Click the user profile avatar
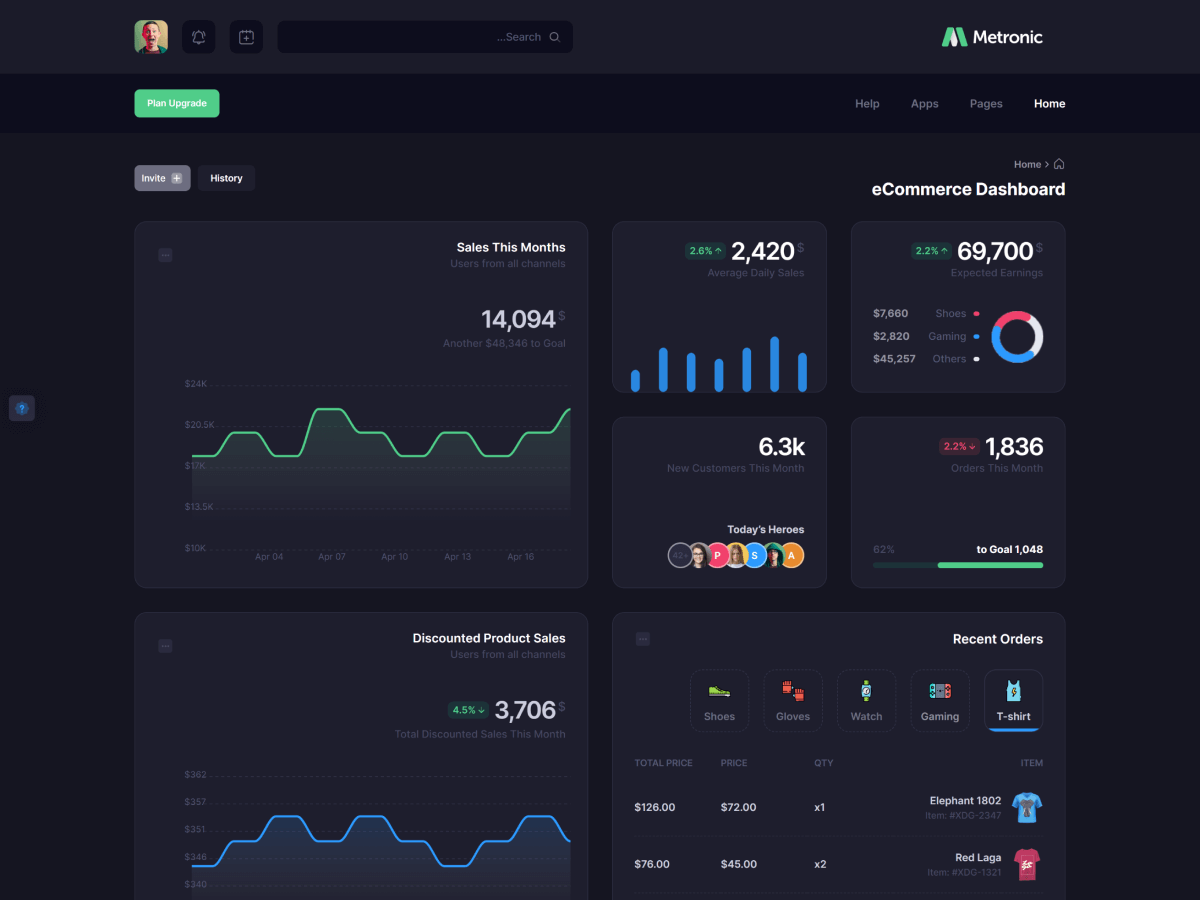This screenshot has width=1200, height=900. 151,37
